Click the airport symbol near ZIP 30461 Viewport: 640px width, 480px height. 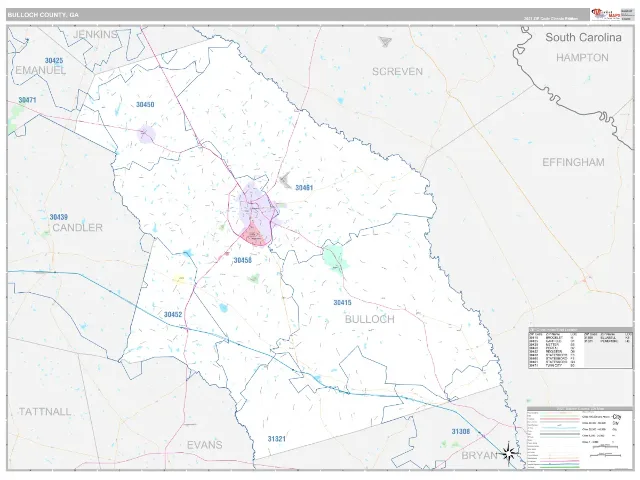coord(285,180)
